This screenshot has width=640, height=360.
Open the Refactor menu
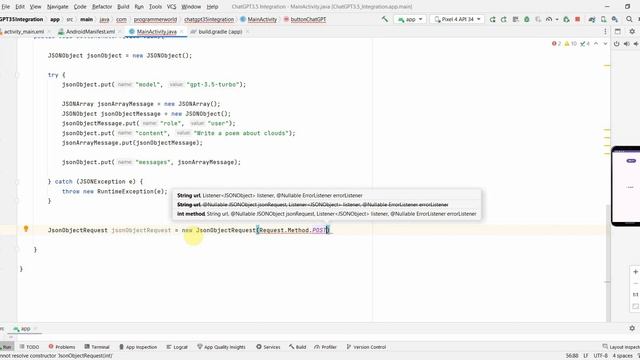(102, 7)
